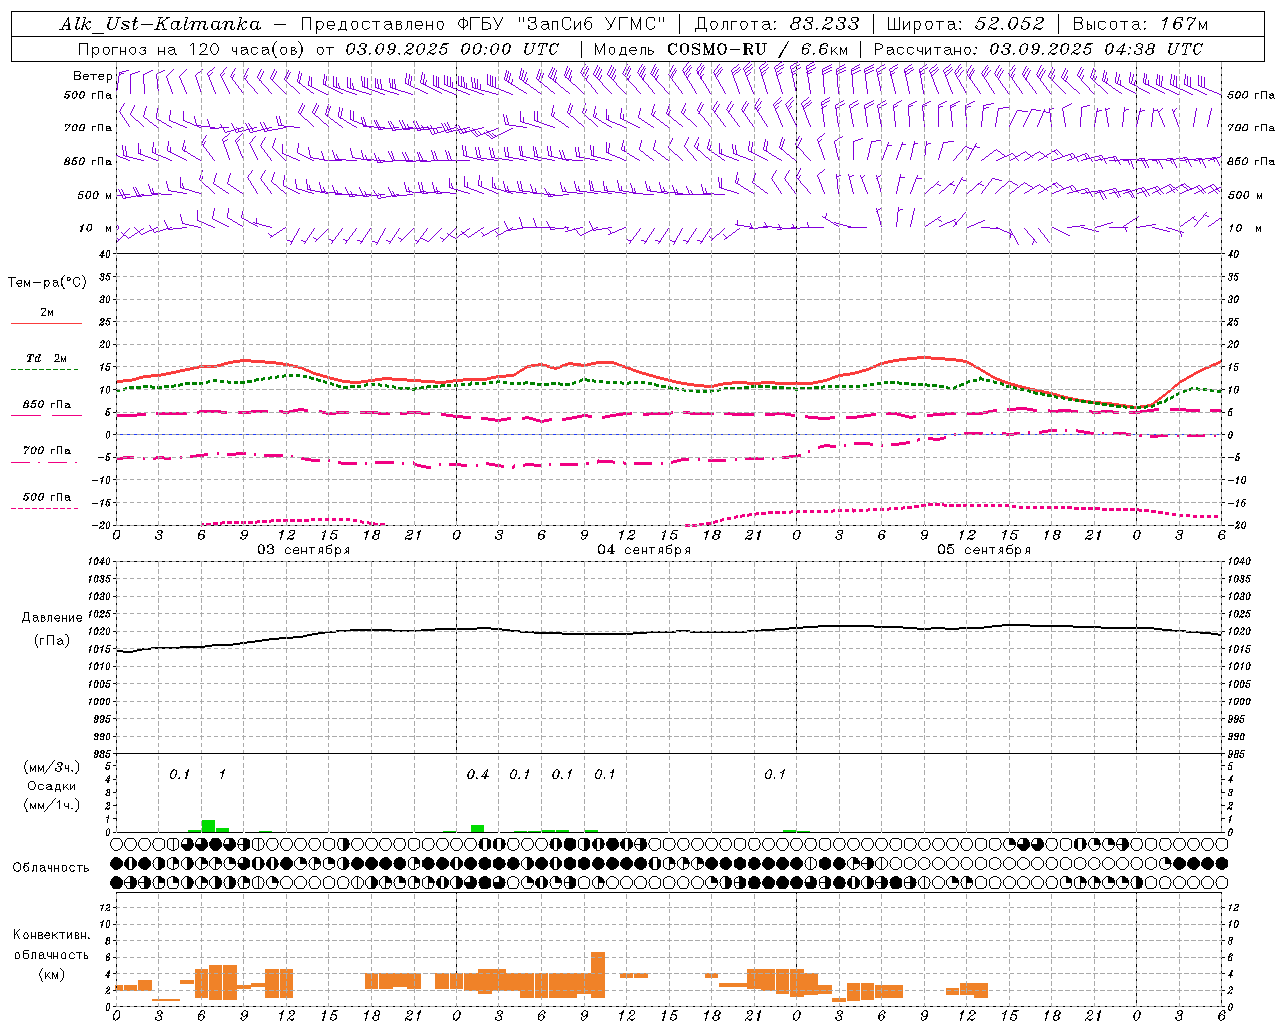Image resolution: width=1280 pixels, height=1024 pixels.
Task: Click the Ветер wind section label
Action: click(92, 76)
